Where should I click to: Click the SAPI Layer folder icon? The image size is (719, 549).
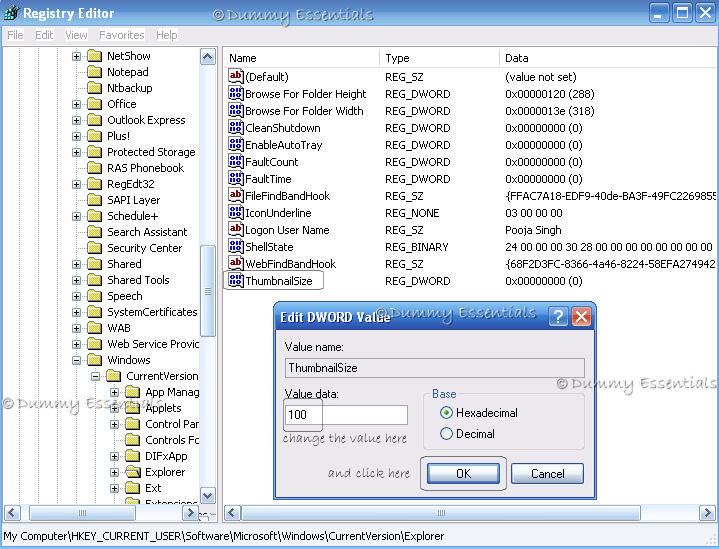94,200
